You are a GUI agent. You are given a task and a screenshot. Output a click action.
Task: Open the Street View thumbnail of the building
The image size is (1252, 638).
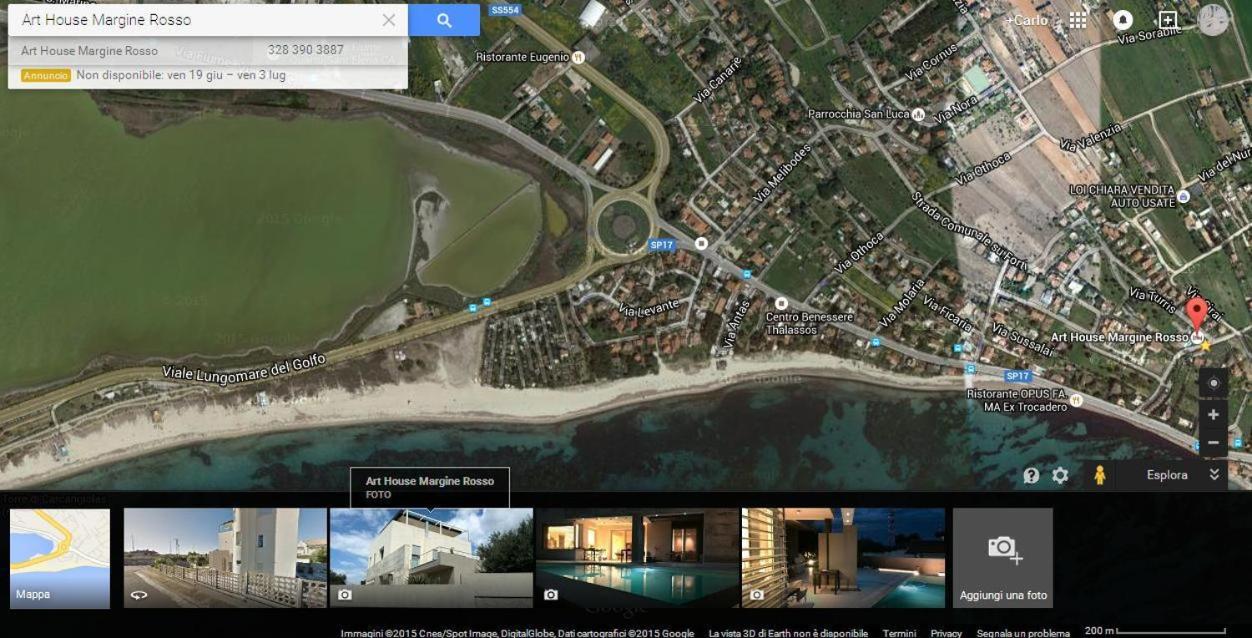click(225, 558)
